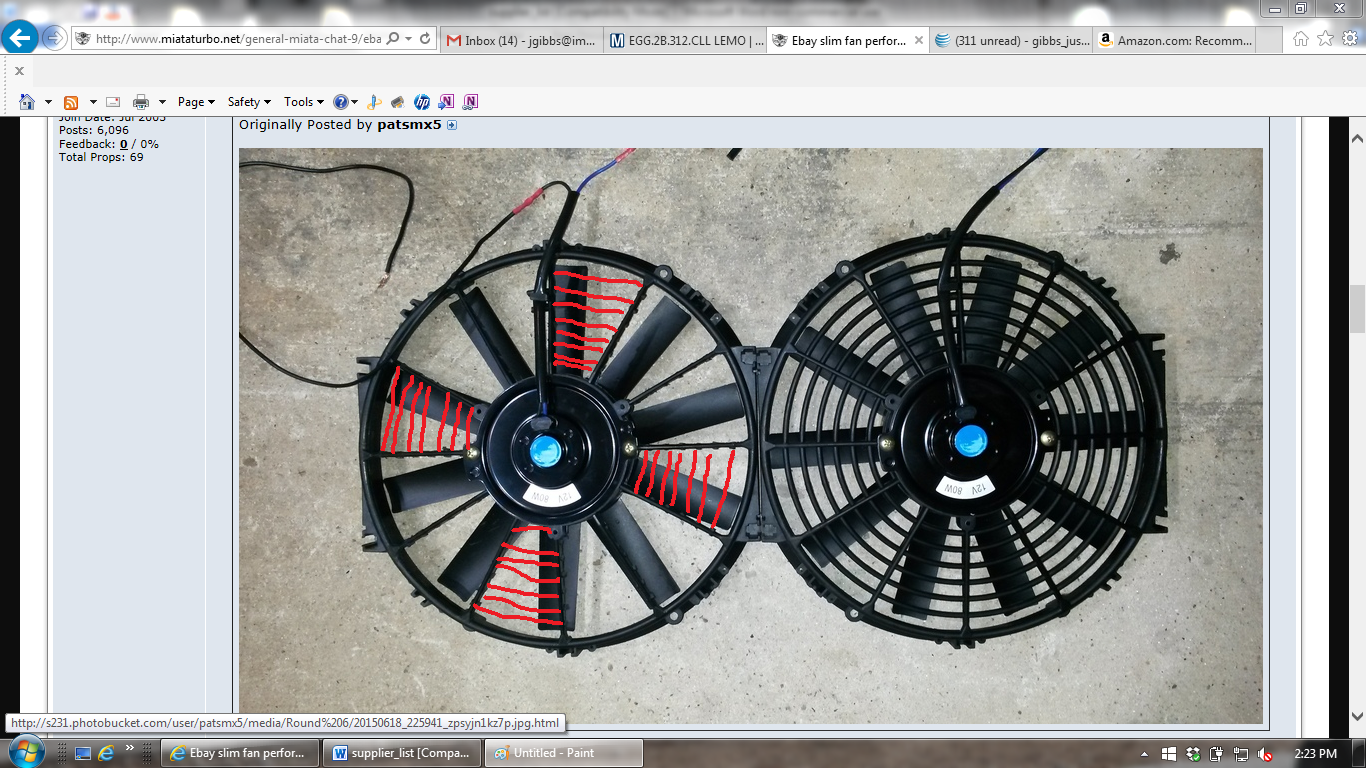Viewport: 1366px width, 768px height.
Task: Close the Ebay slim fan tab
Action: point(917,41)
